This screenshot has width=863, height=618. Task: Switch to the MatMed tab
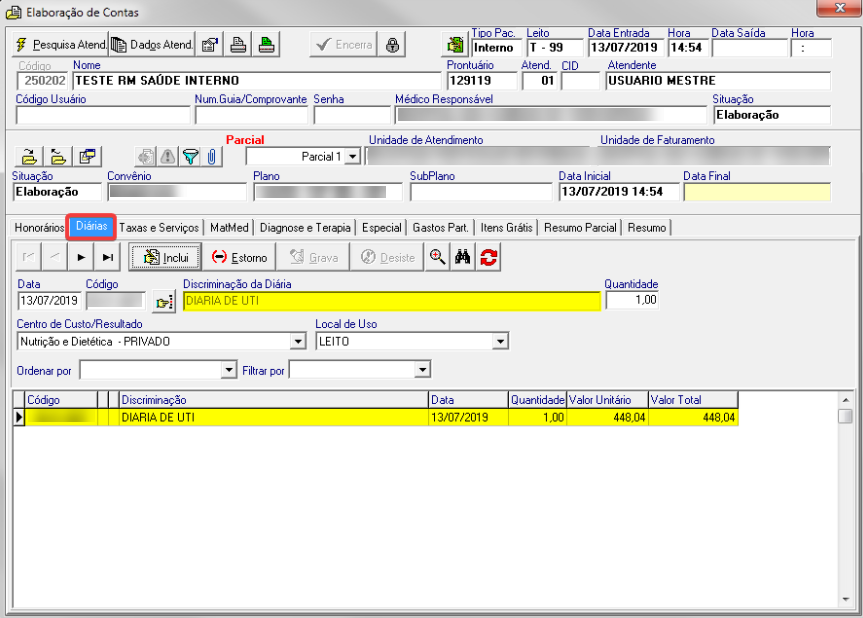[229, 228]
